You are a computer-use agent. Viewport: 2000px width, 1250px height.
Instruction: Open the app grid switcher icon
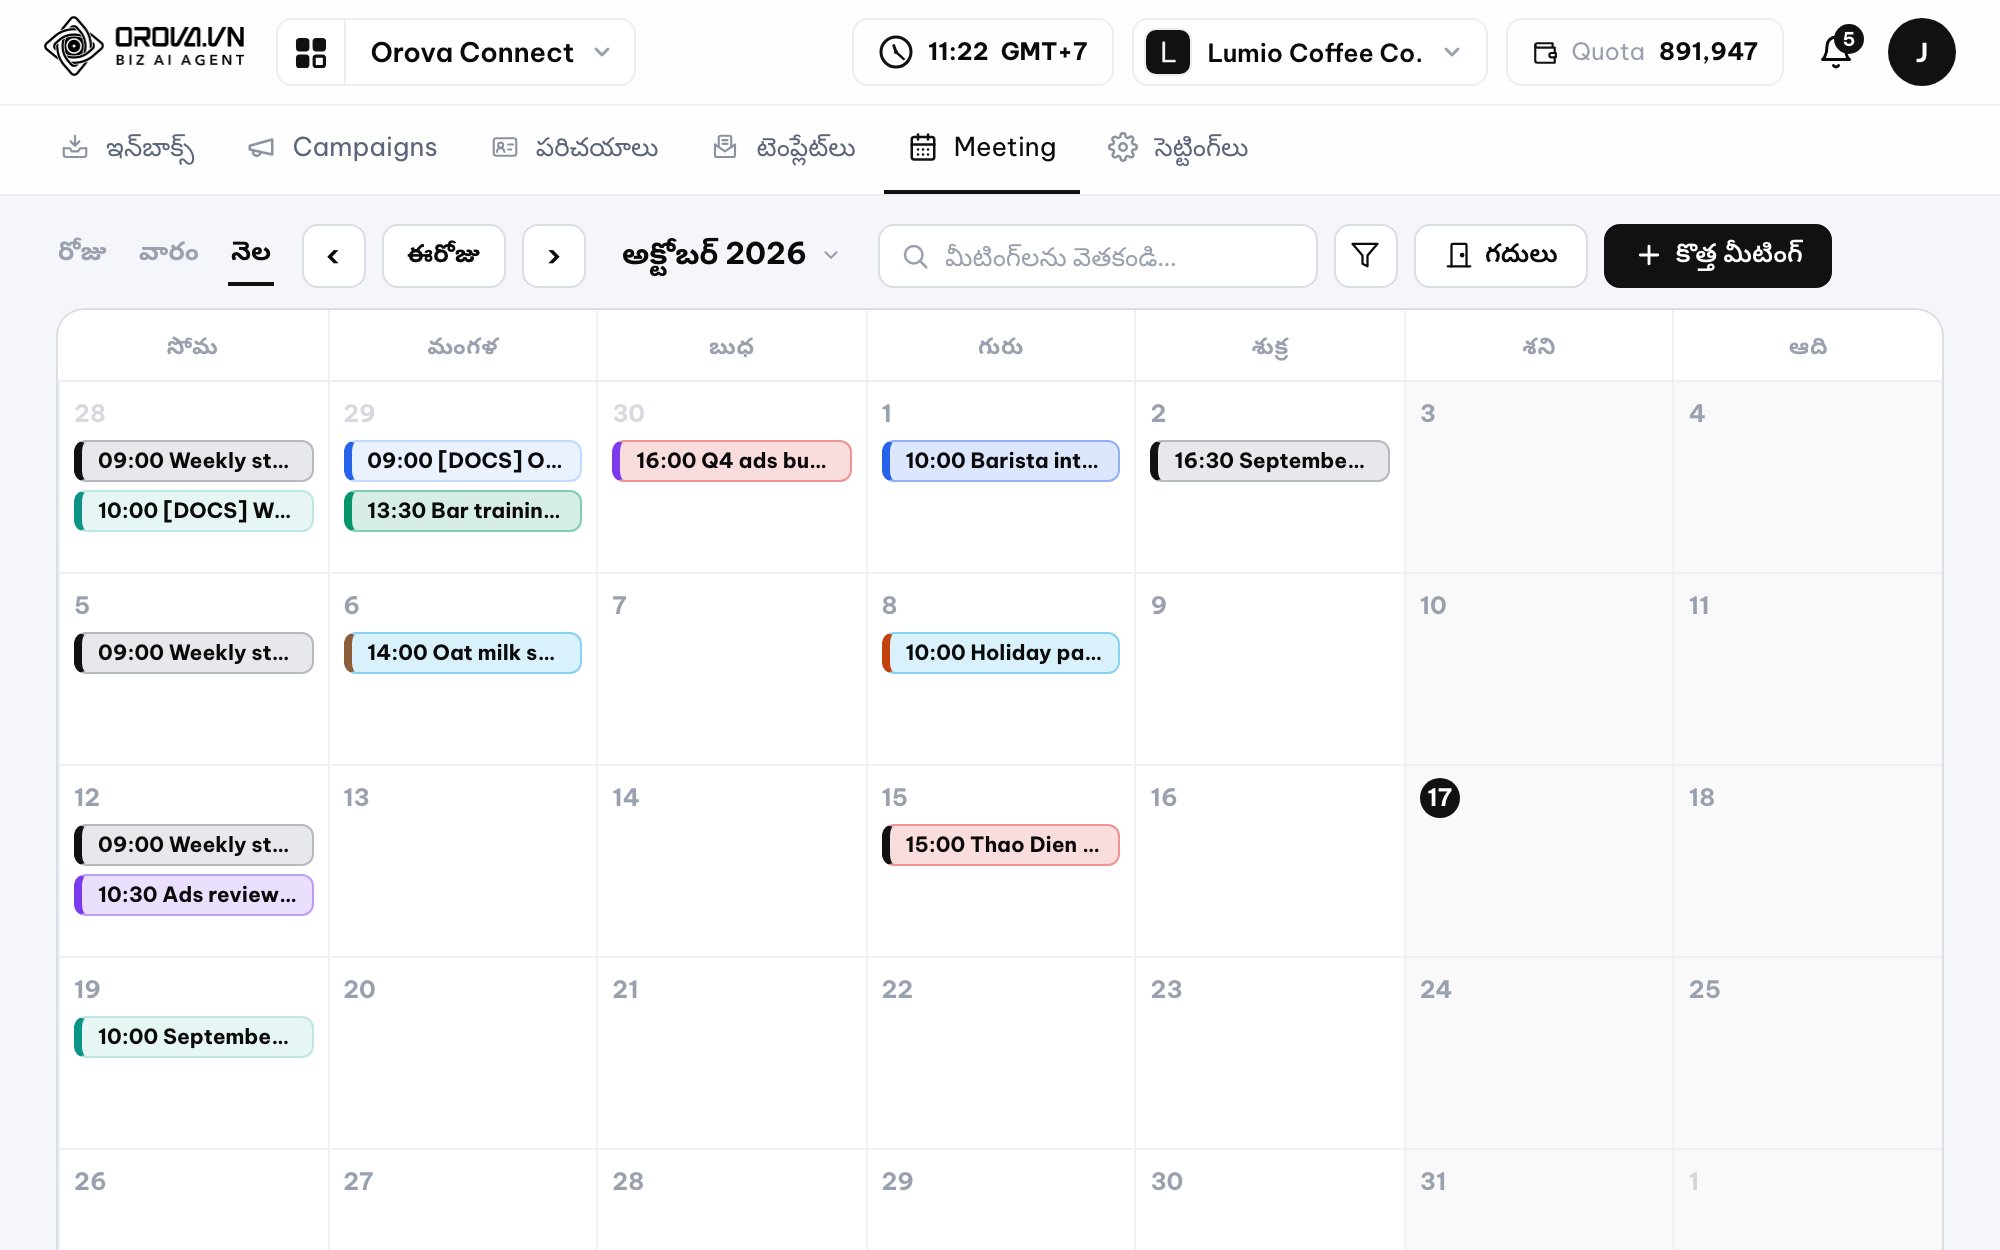click(x=311, y=52)
